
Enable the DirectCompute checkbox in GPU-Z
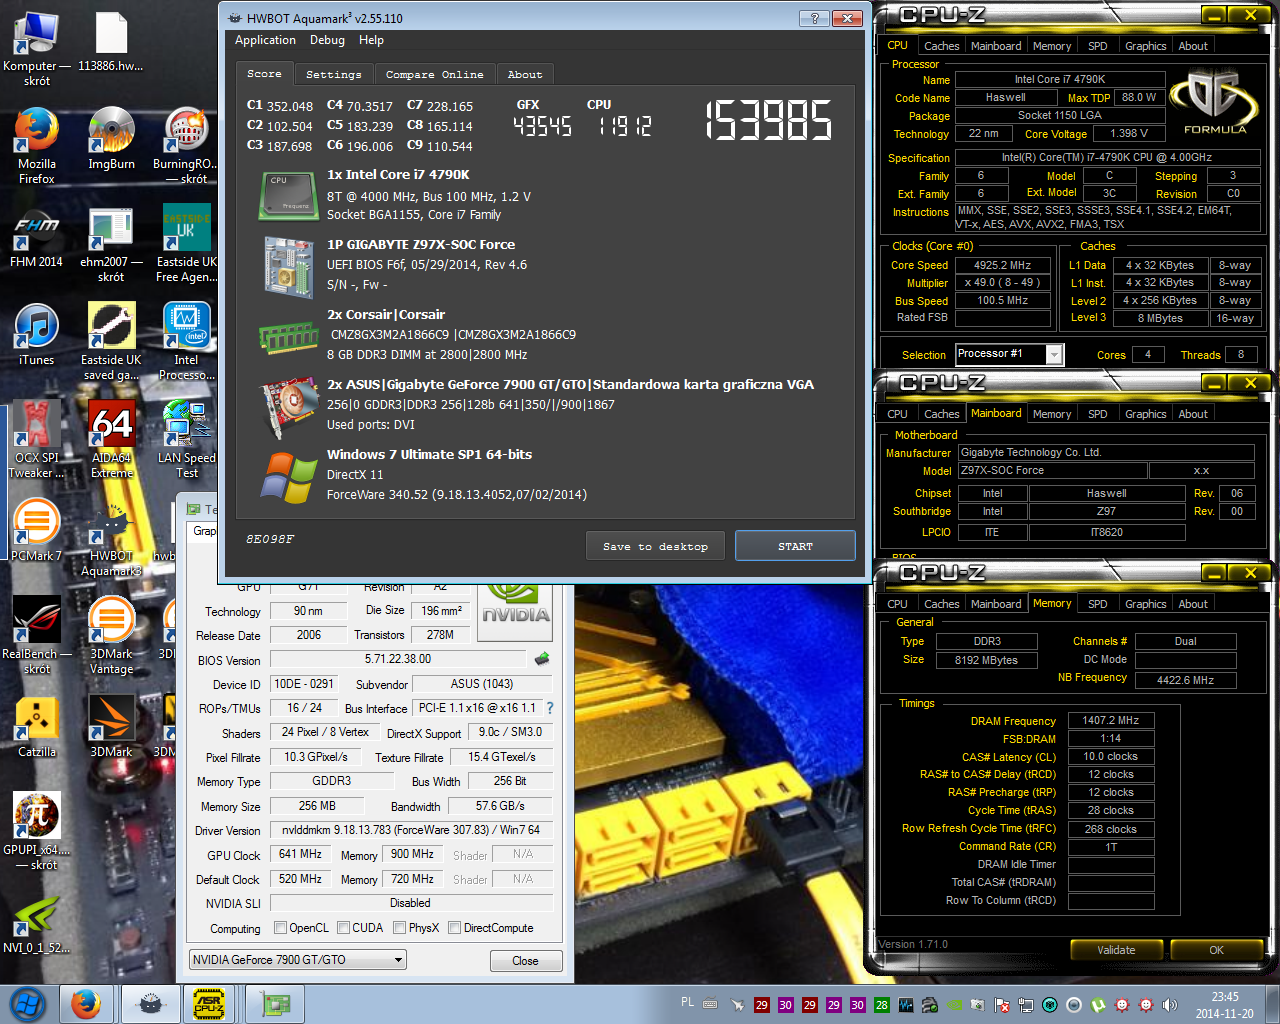coord(455,928)
